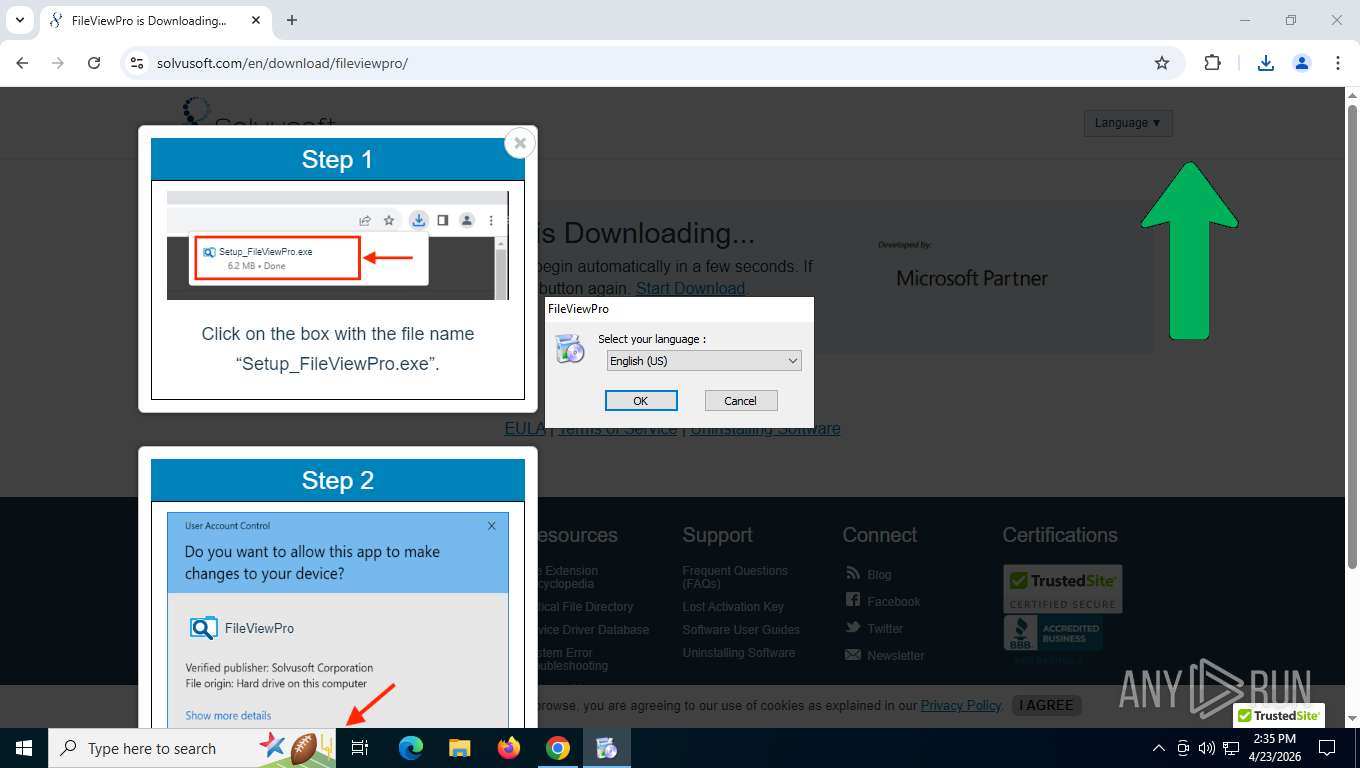Open the Twitter link in the footer
This screenshot has width=1360, height=768.
885,629
